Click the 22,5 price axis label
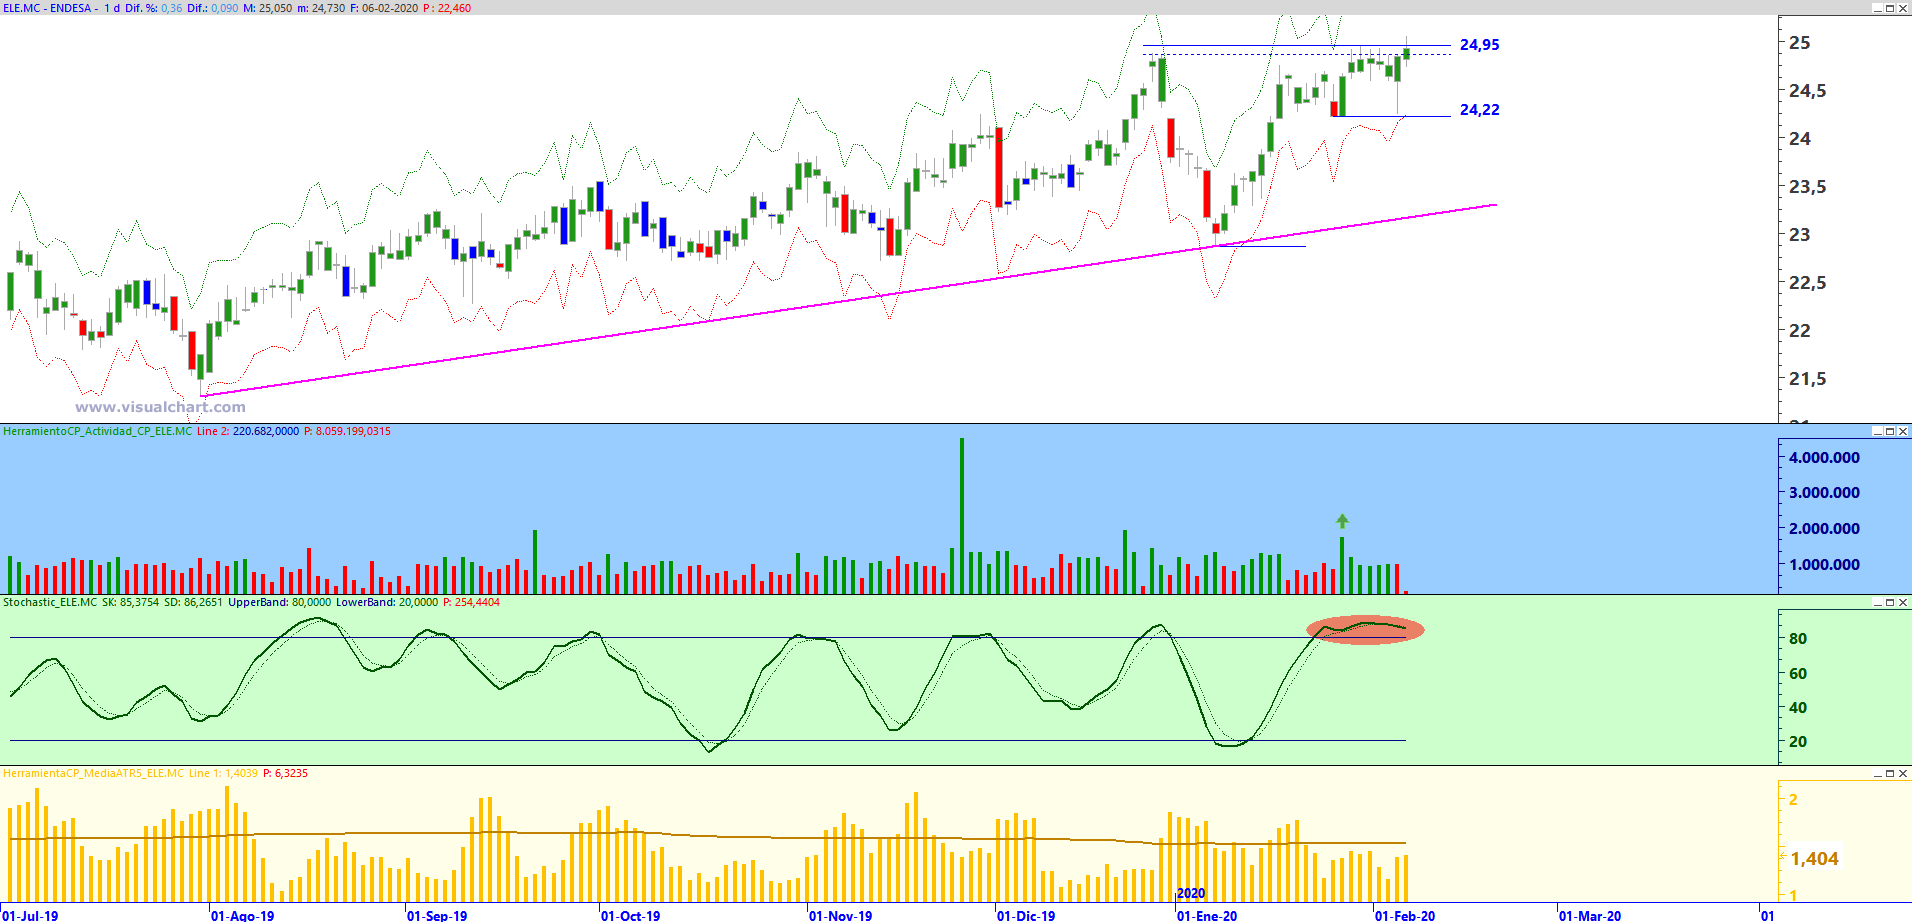The image size is (1912, 922). 1807,283
